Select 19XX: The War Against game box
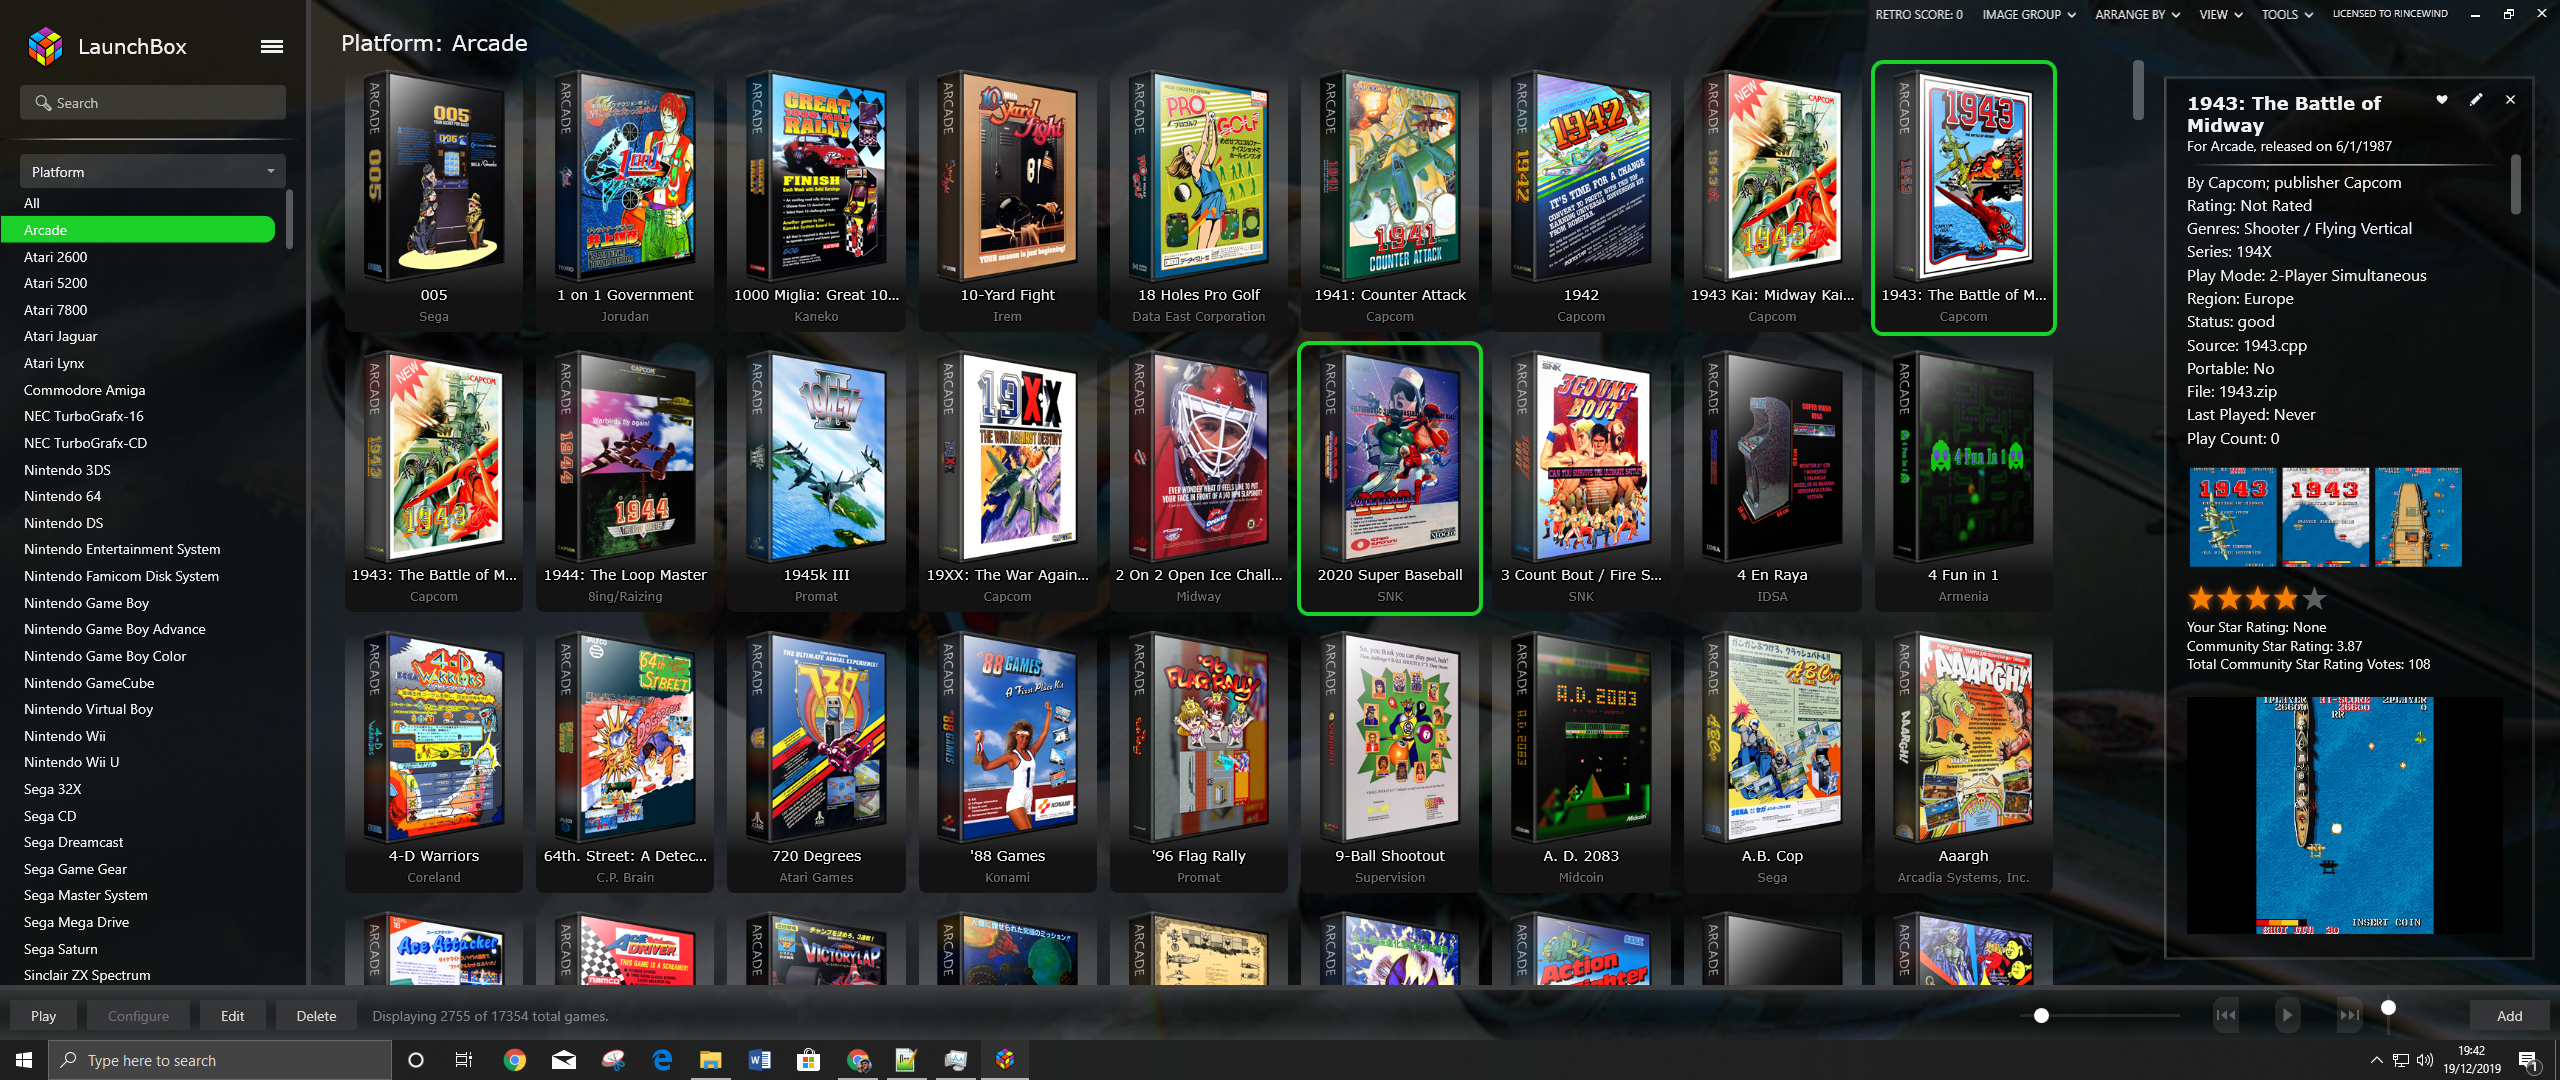2560x1080 pixels. [1007, 478]
